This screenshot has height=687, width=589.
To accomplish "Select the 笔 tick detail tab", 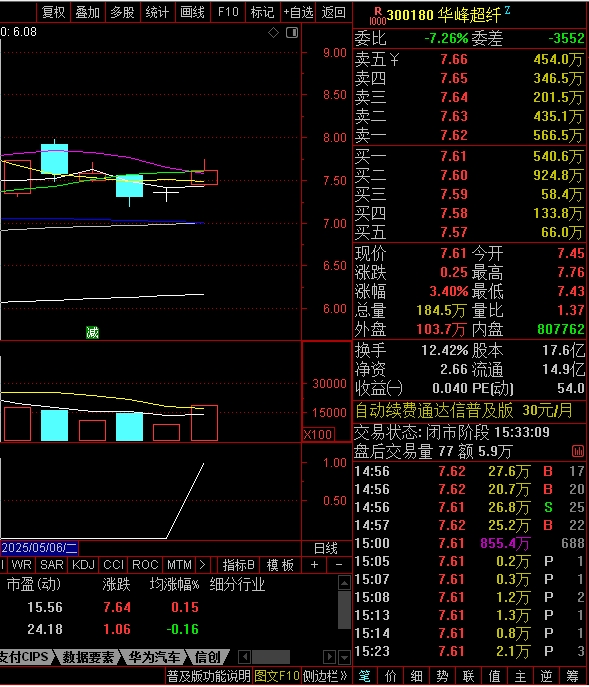I will click(365, 676).
